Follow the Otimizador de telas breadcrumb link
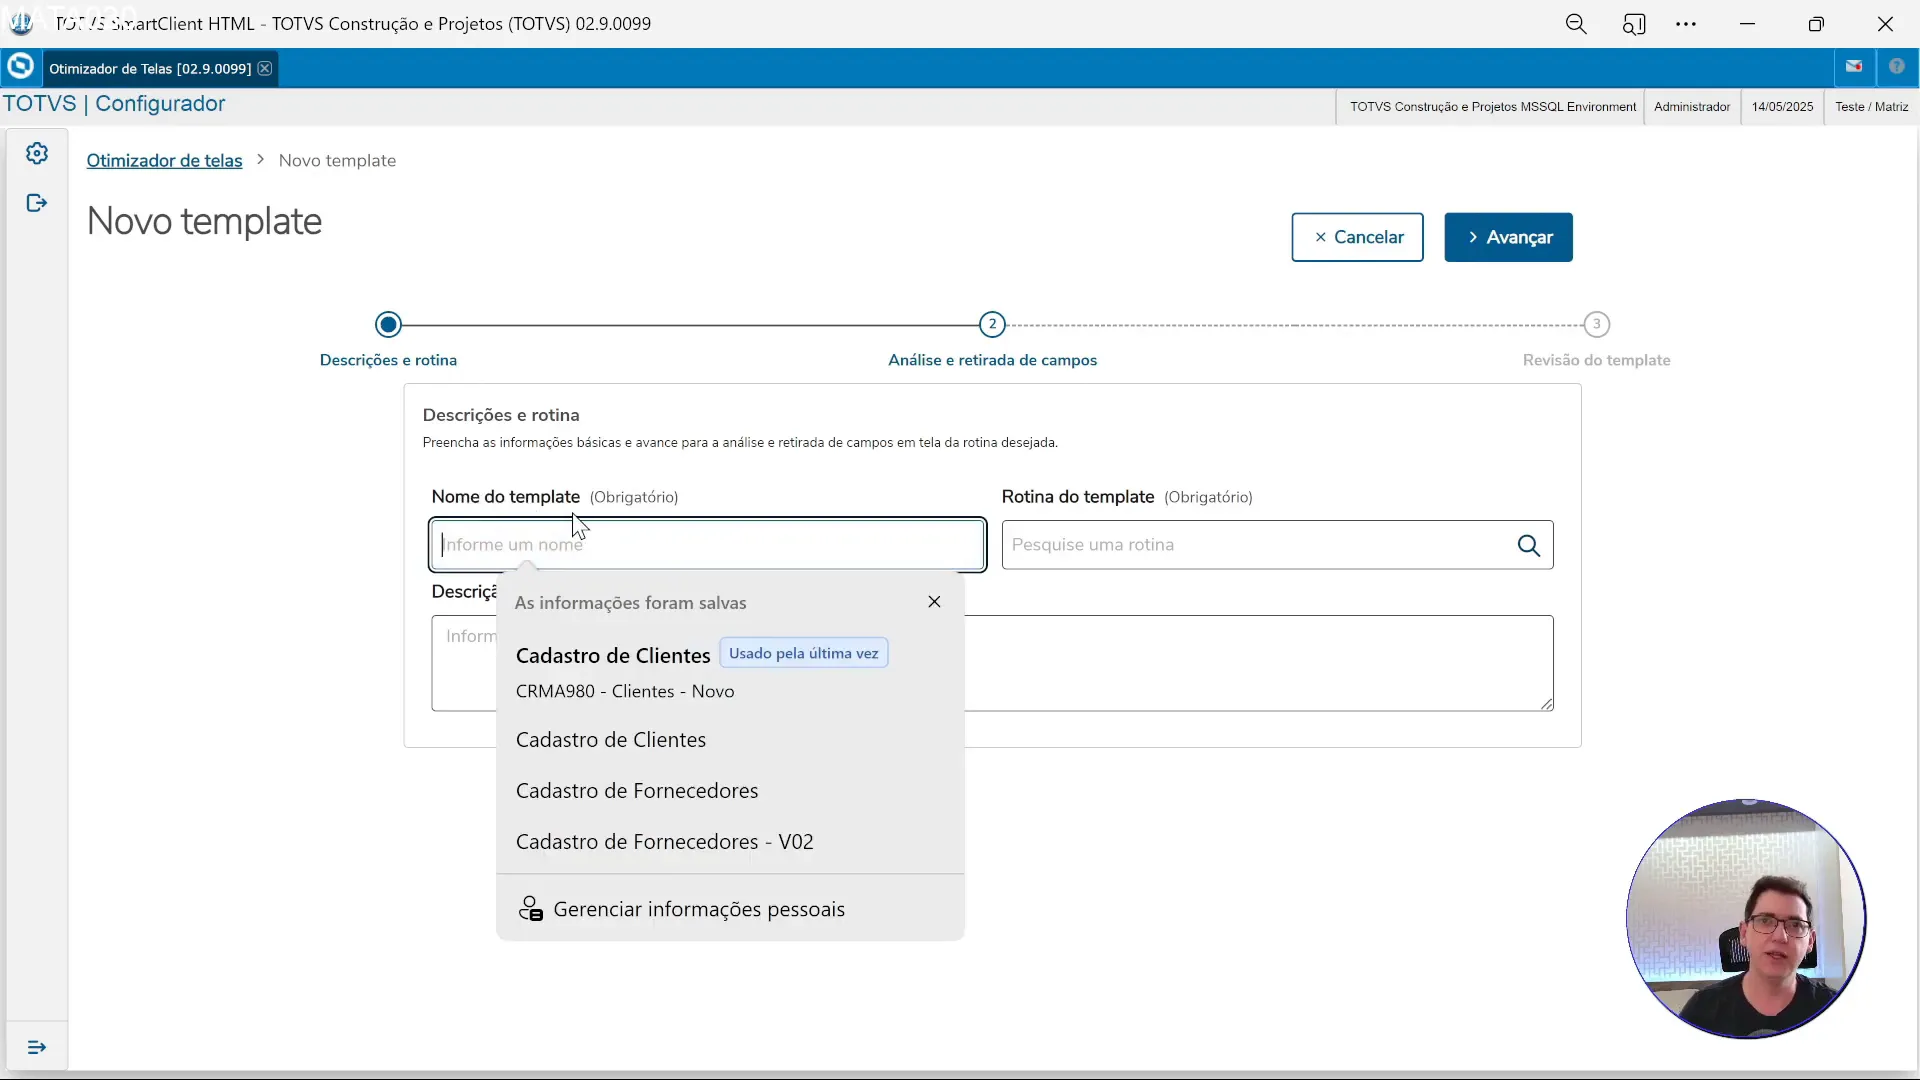1920x1080 pixels. (164, 161)
